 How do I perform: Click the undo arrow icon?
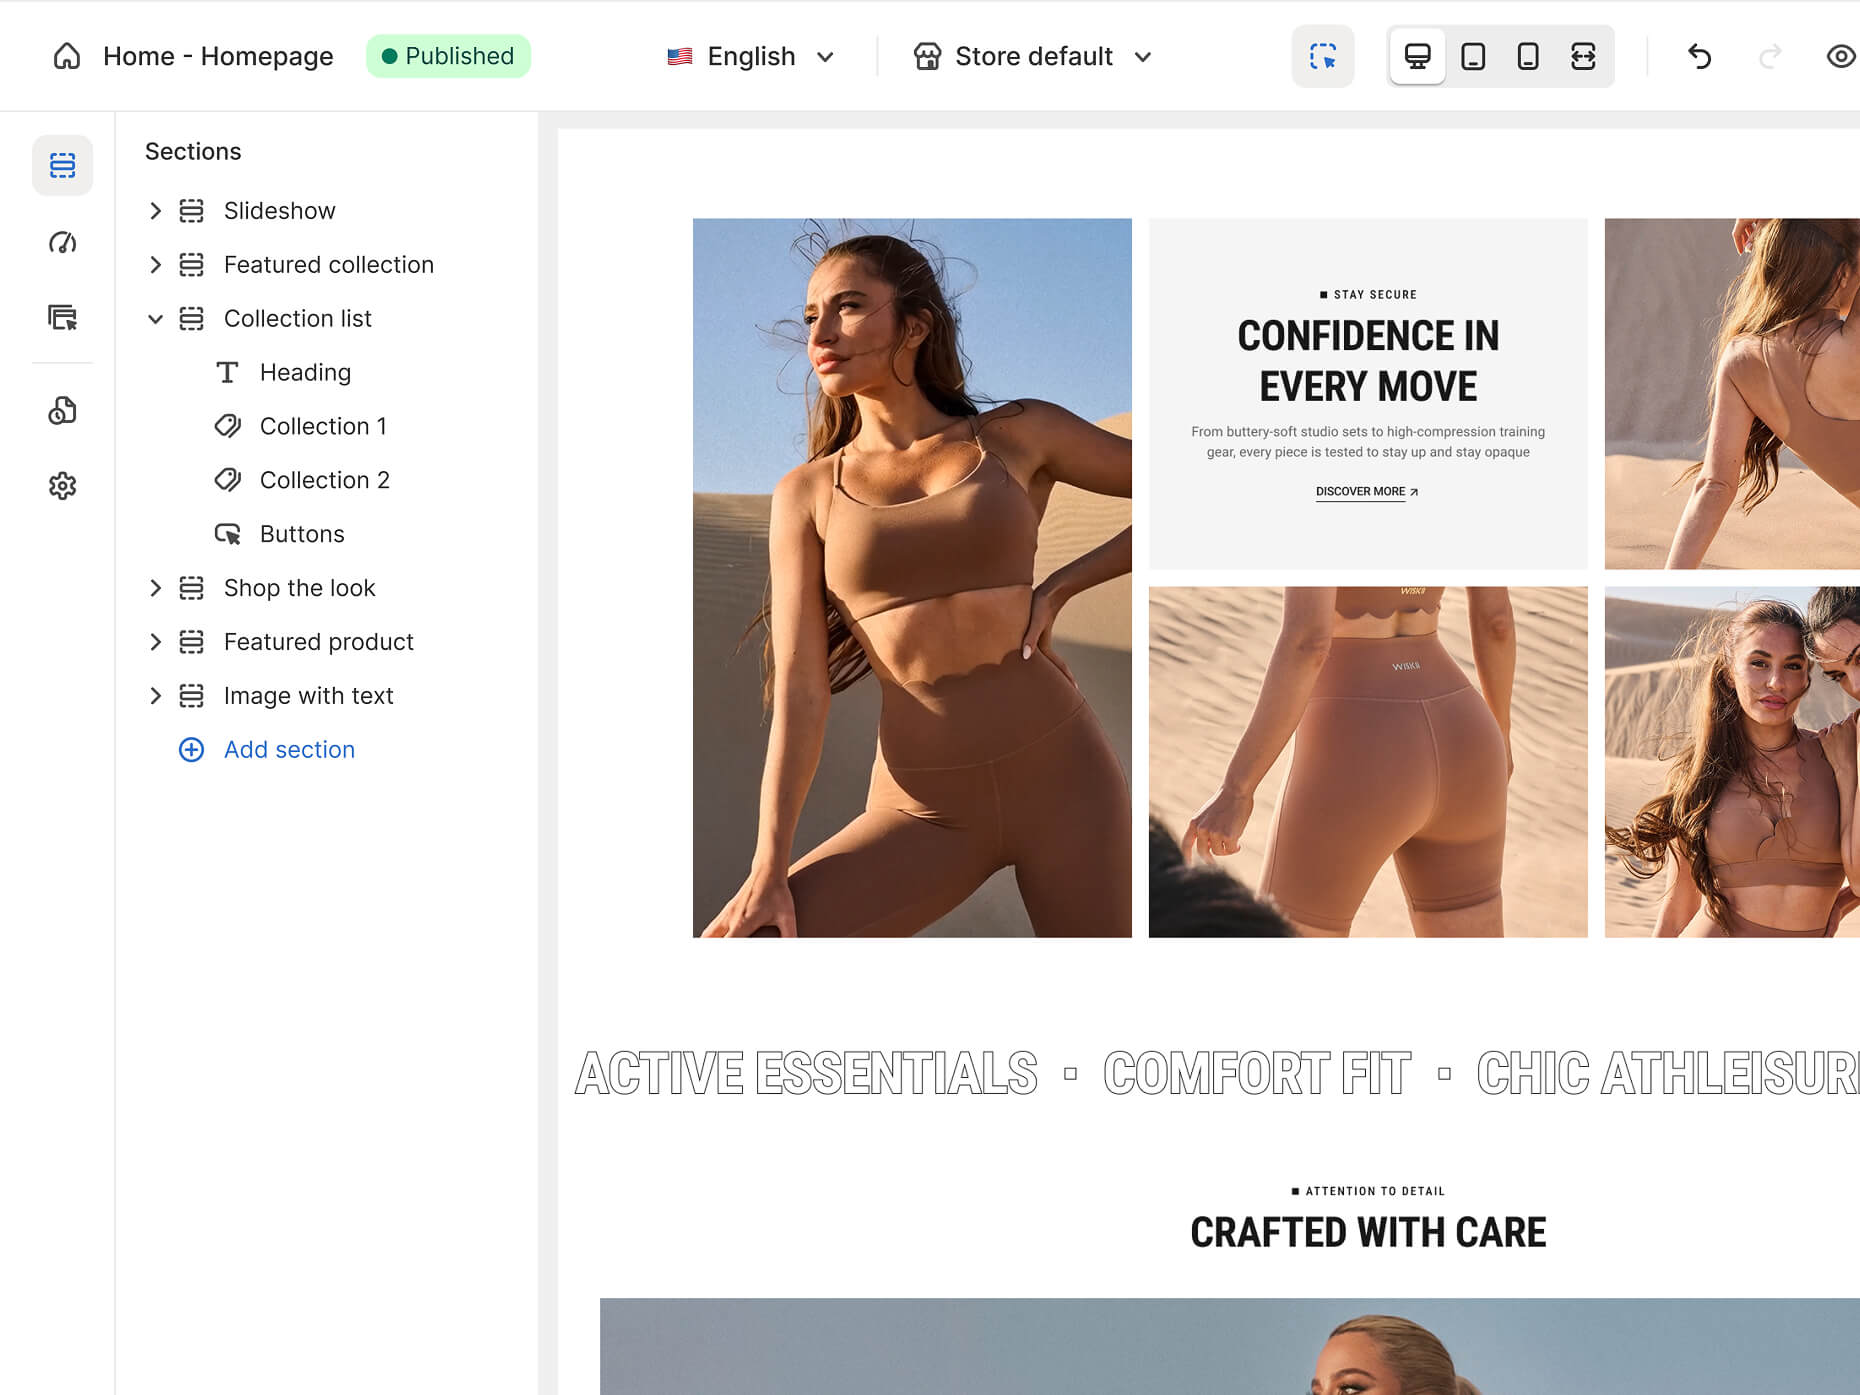coord(1699,56)
